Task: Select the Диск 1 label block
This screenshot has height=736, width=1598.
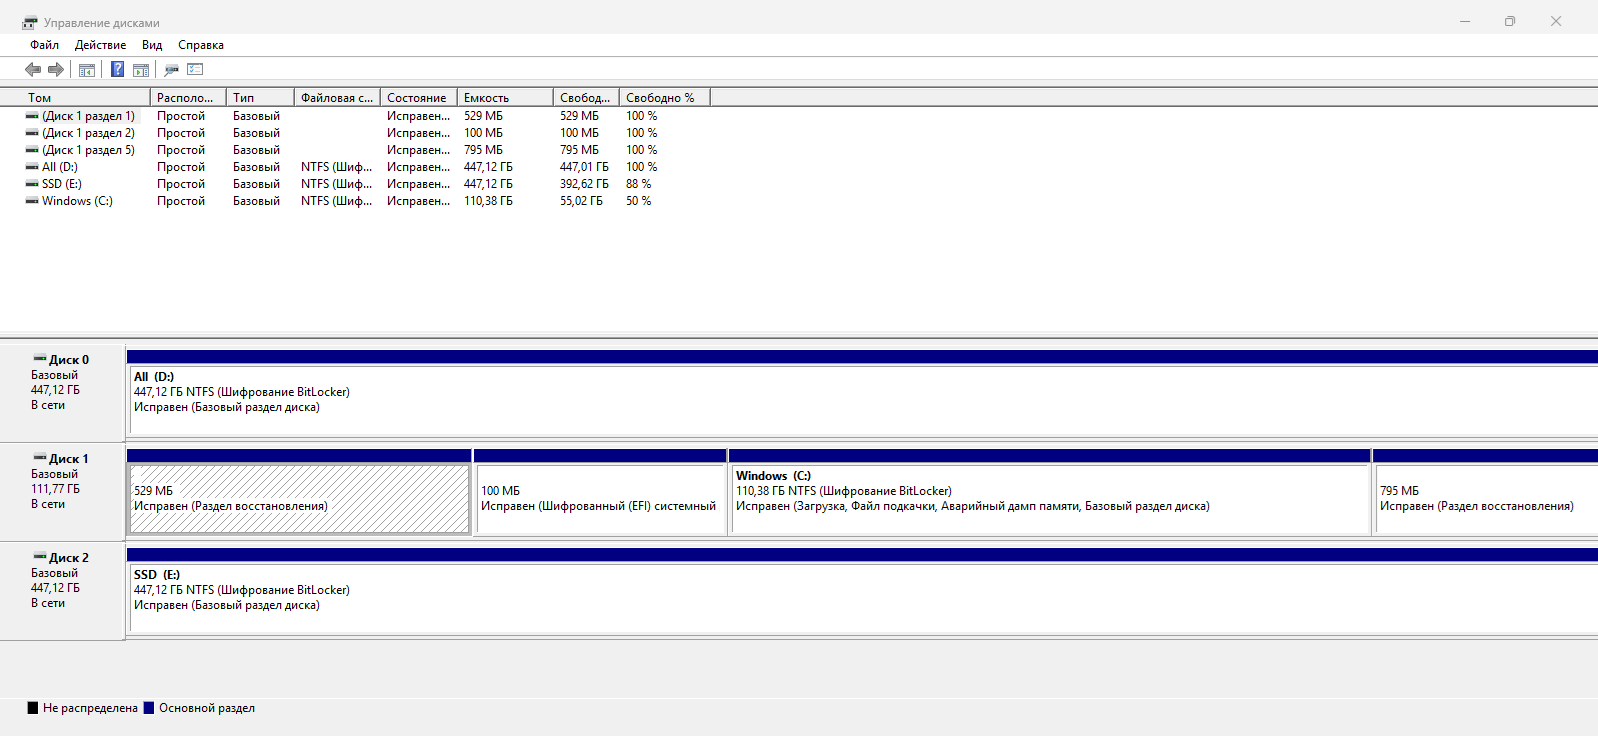Action: pos(62,492)
